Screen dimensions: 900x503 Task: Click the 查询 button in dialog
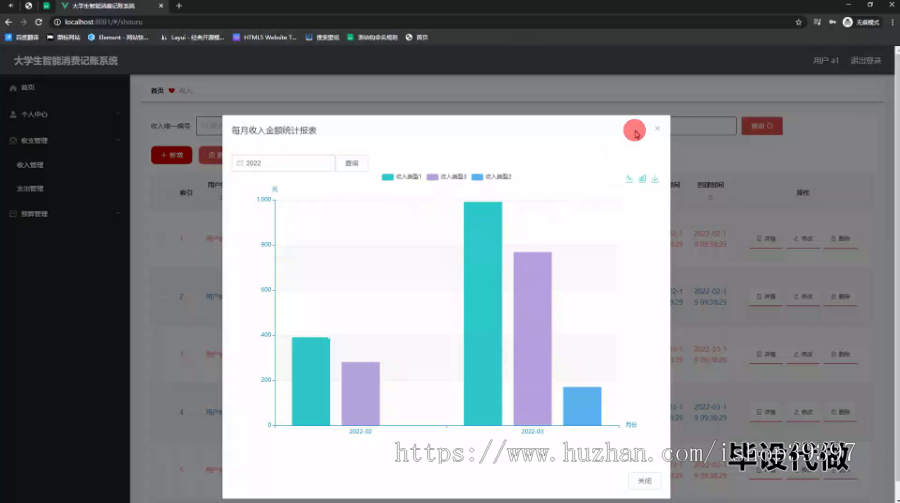(352, 163)
